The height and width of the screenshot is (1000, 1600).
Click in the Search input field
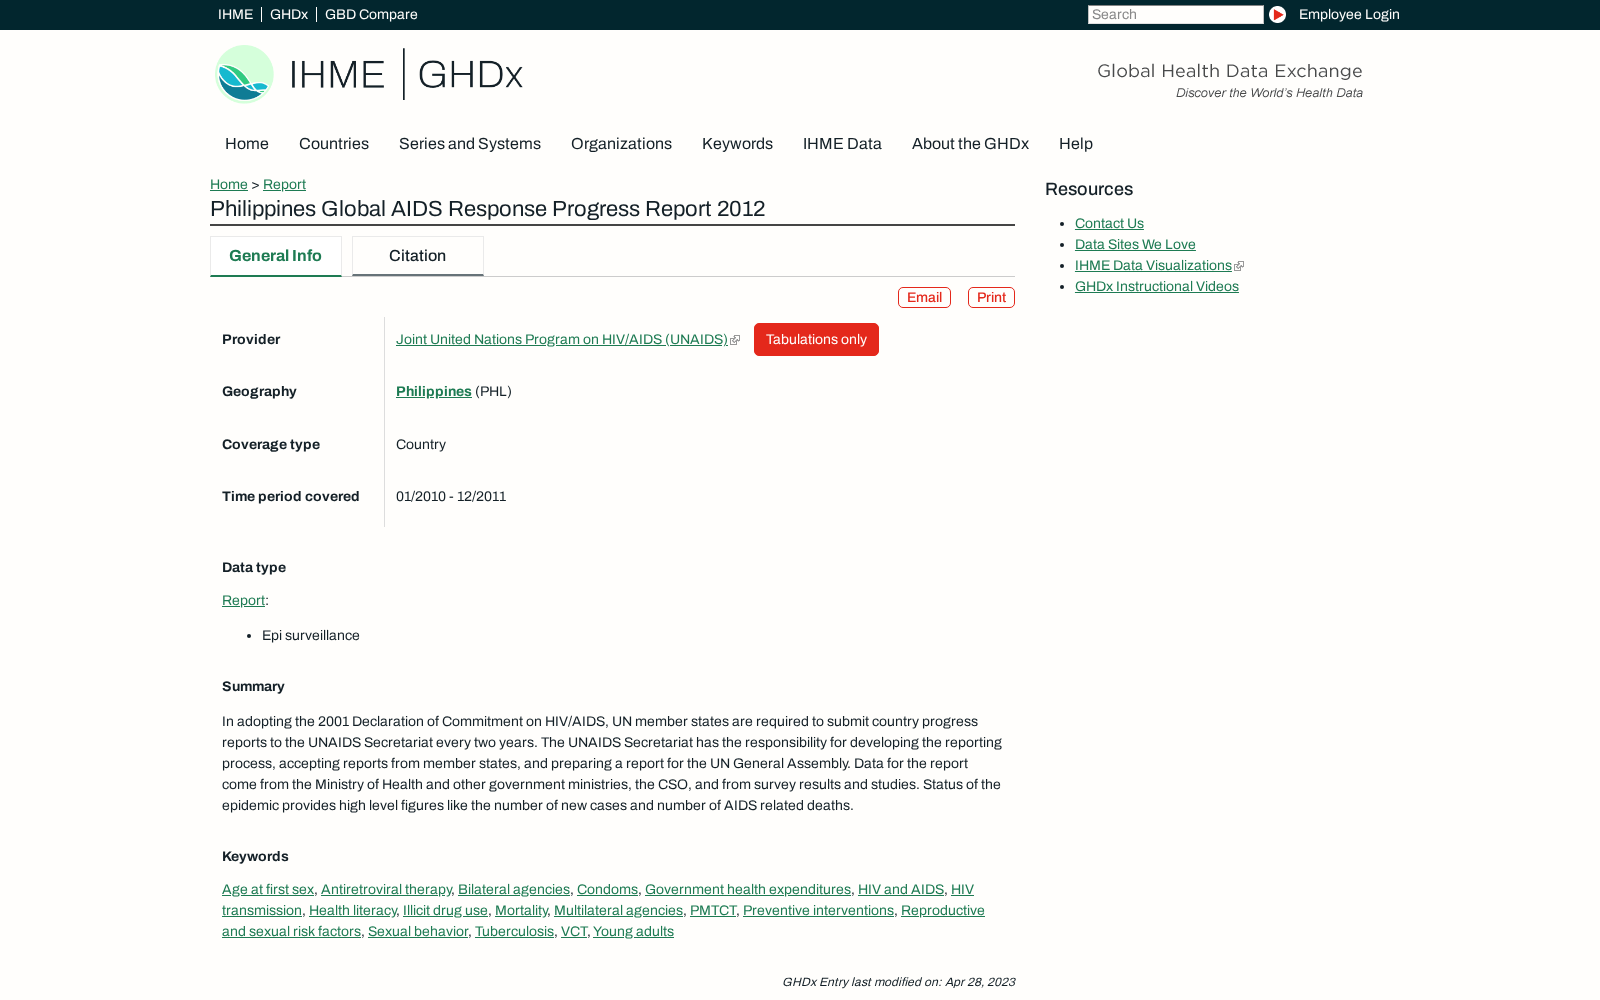[x=1176, y=14]
